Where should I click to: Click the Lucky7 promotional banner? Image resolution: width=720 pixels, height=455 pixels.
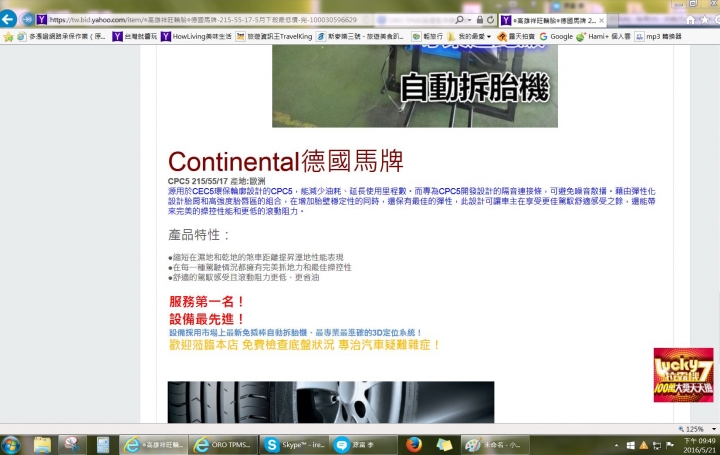683,375
